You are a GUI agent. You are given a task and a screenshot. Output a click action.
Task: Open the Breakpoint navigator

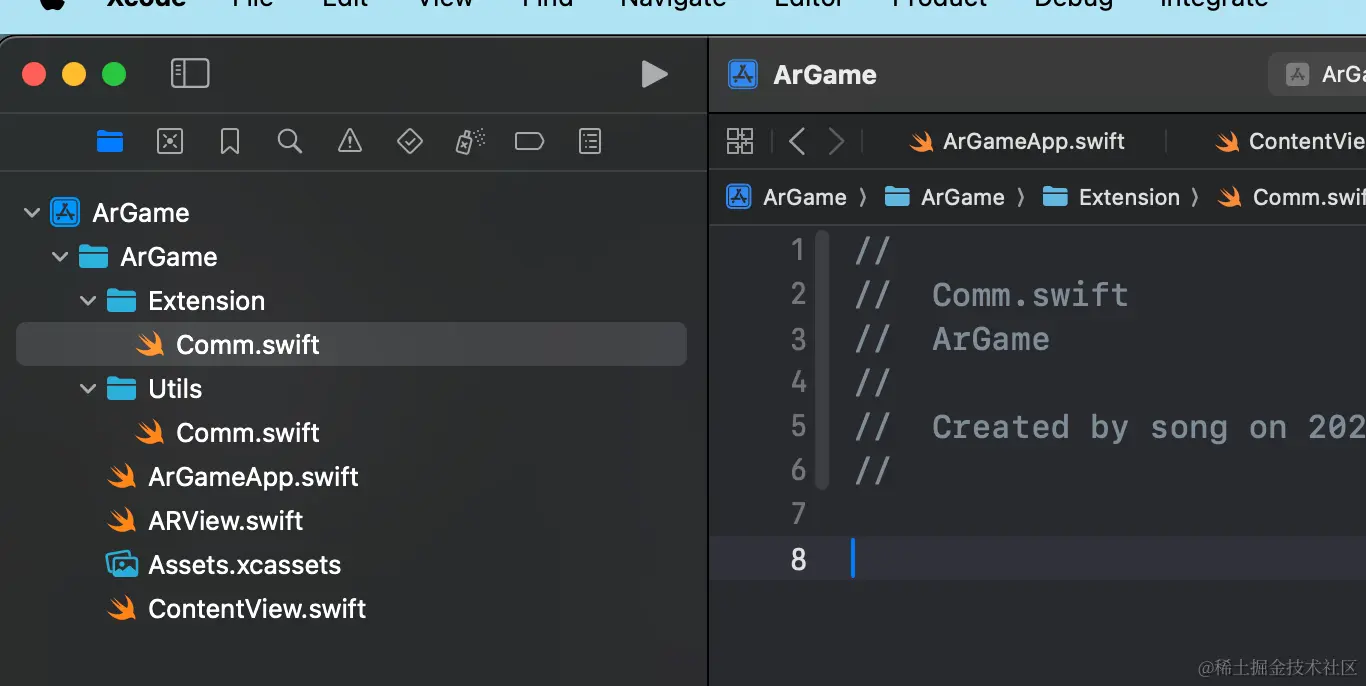pyautogui.click(x=529, y=141)
